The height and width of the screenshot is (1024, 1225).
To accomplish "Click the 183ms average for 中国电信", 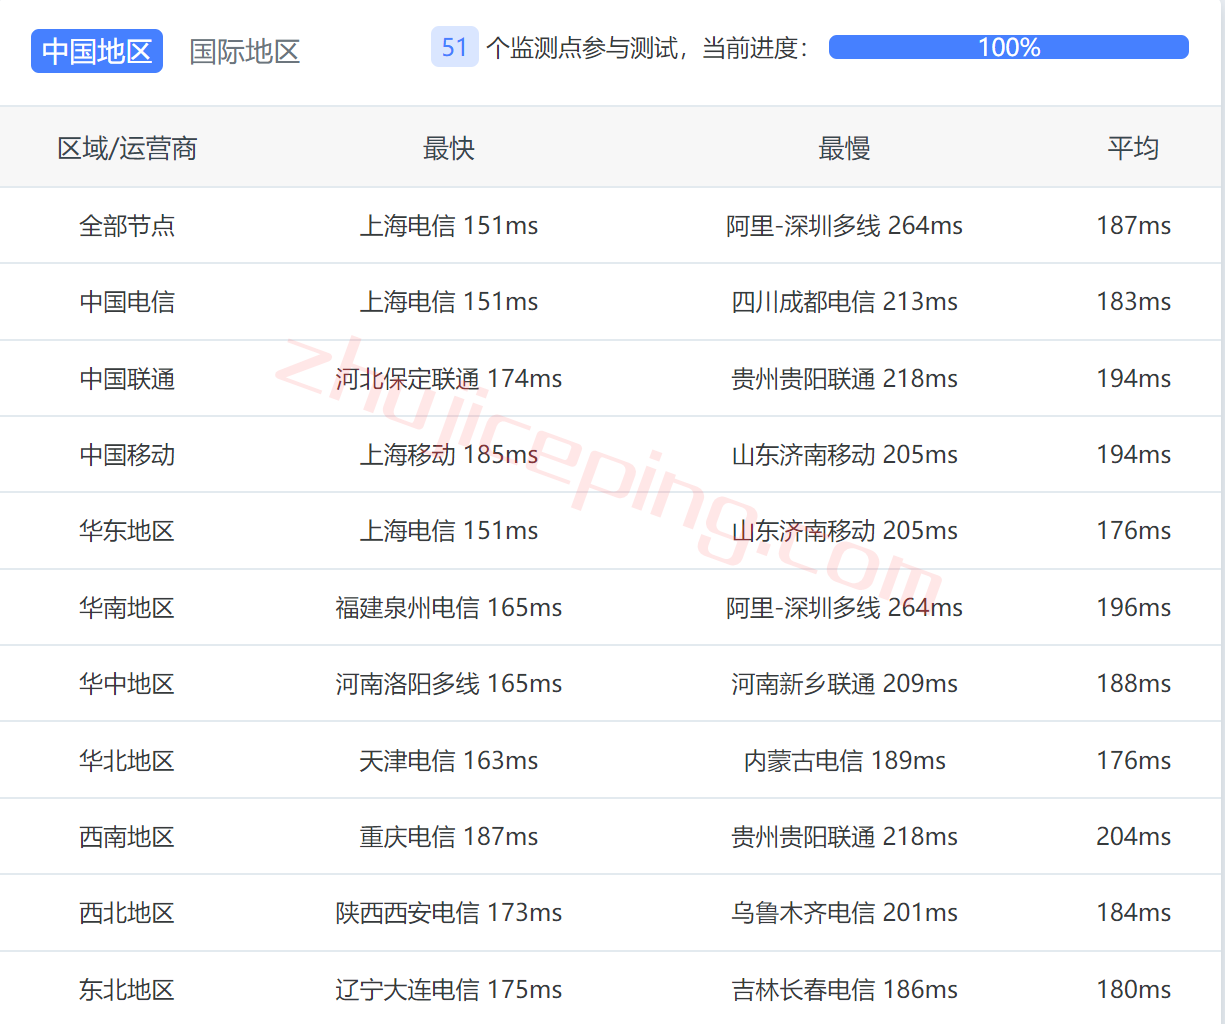I will 1133,301.
